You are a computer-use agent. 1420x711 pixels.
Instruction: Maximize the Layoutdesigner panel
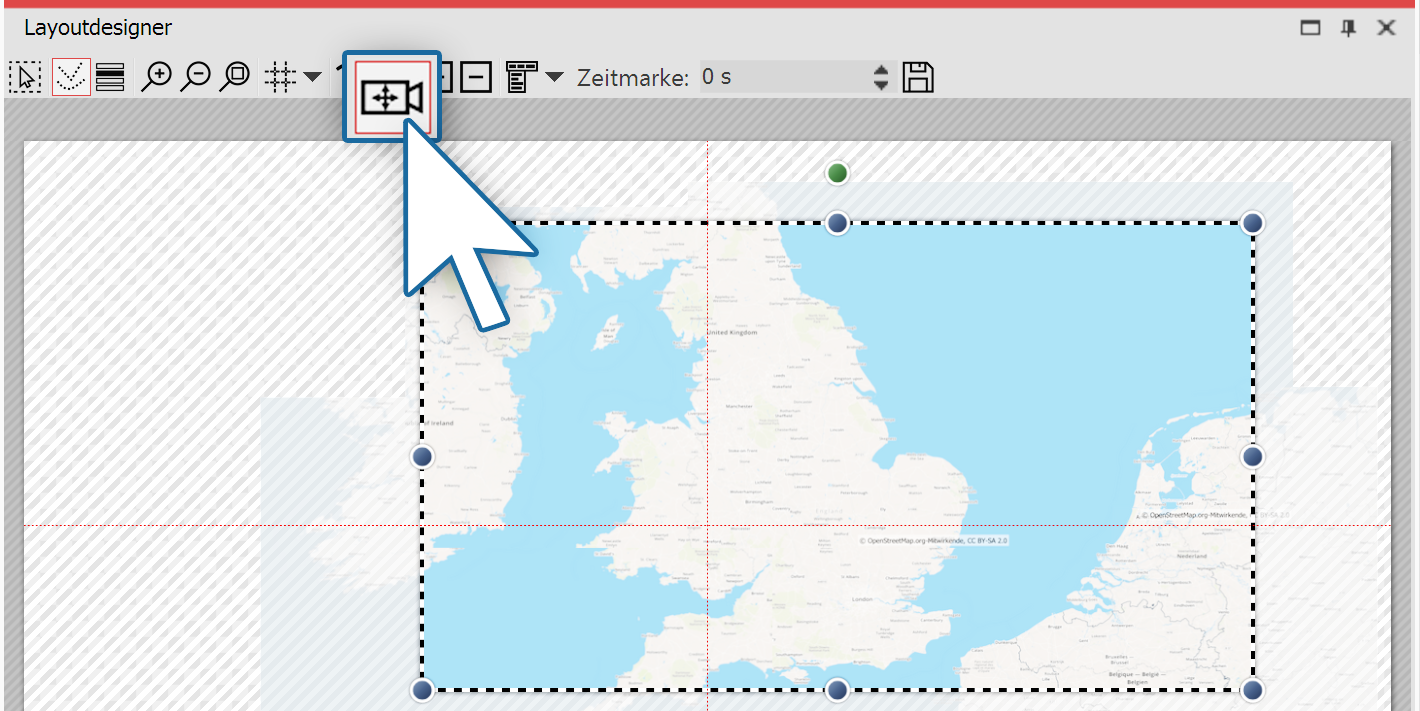coord(1310,28)
